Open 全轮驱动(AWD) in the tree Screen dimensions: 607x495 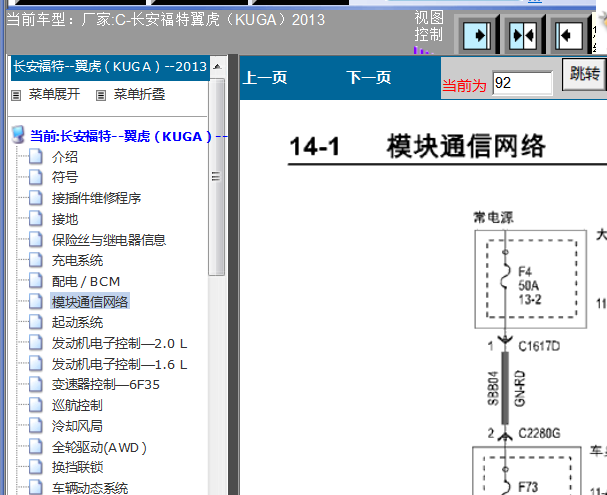[x=99, y=447]
